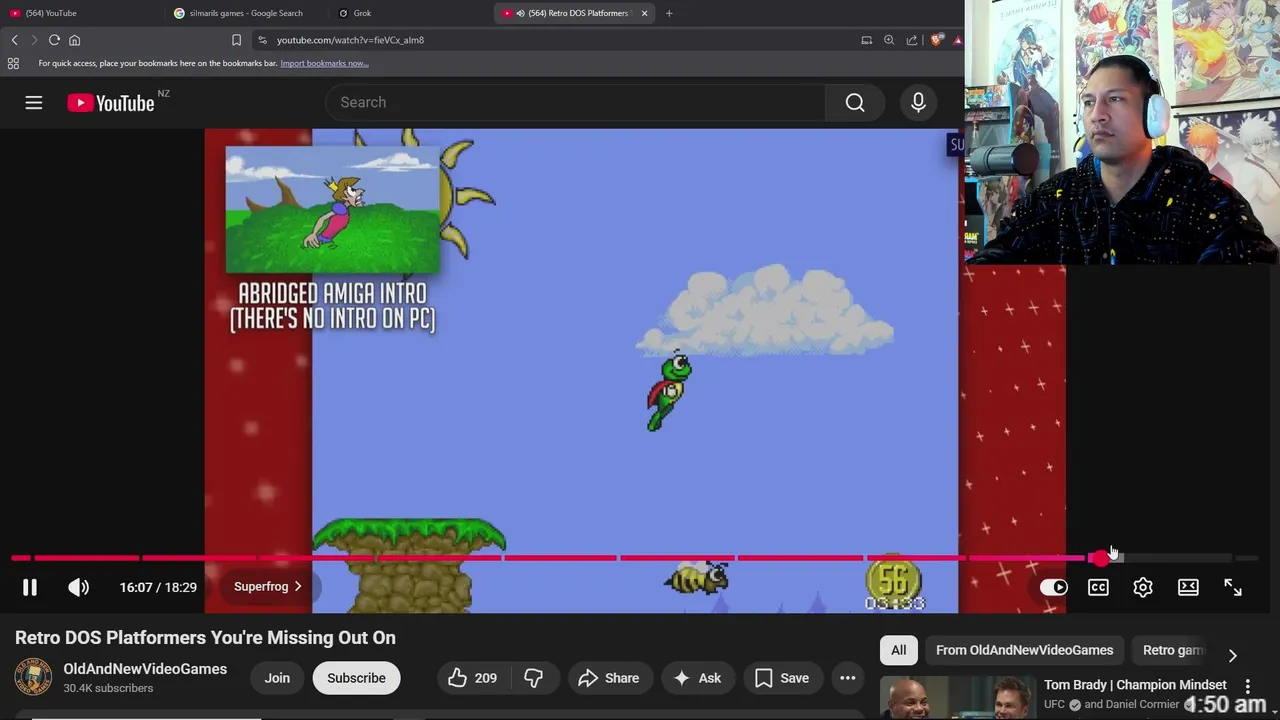Select the All filter chip

coord(899,650)
